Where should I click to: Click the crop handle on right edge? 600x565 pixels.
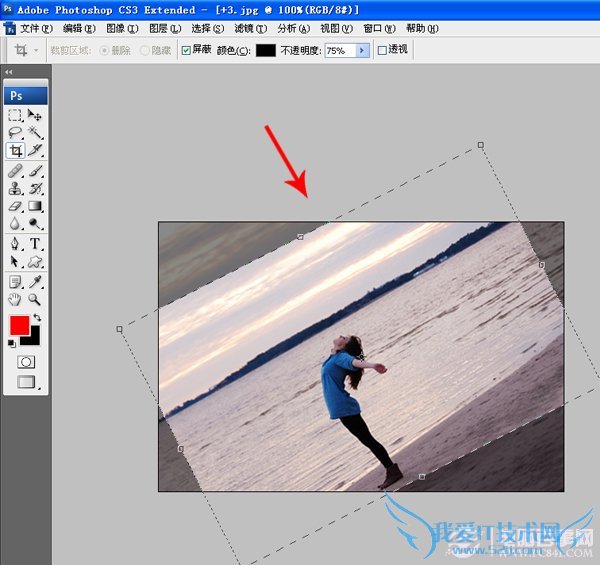click(542, 265)
